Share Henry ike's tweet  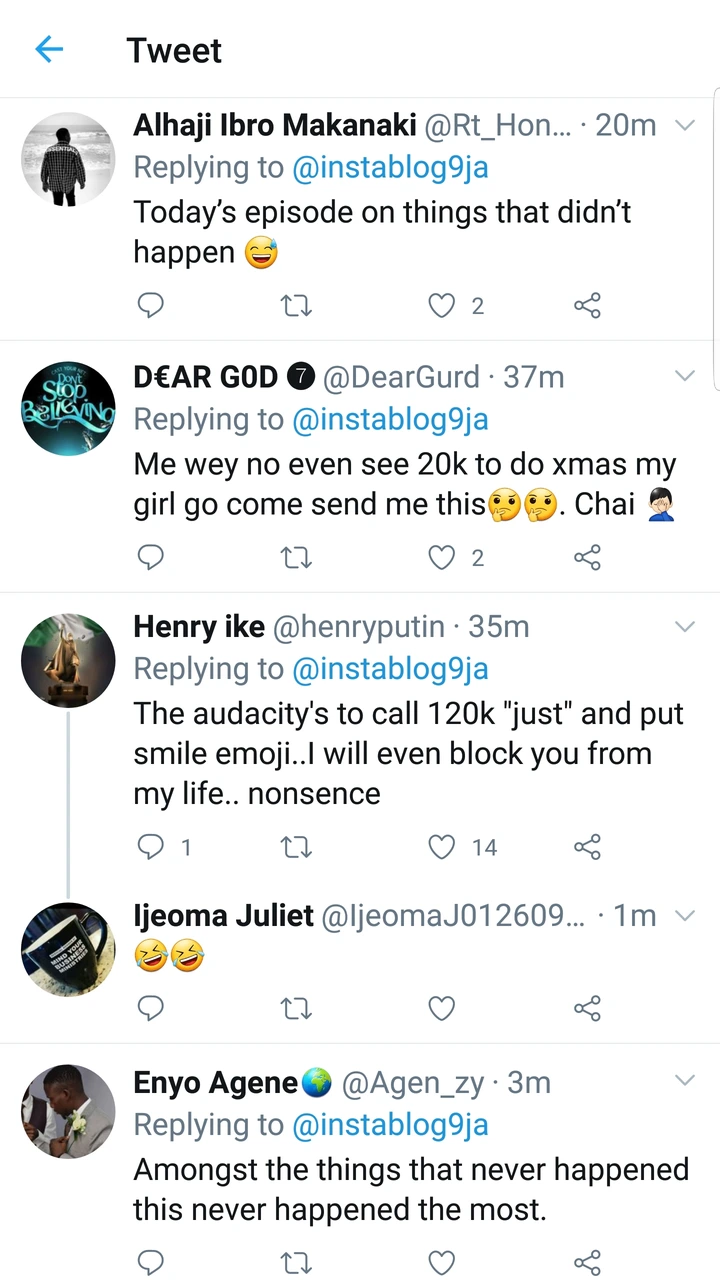coord(587,848)
